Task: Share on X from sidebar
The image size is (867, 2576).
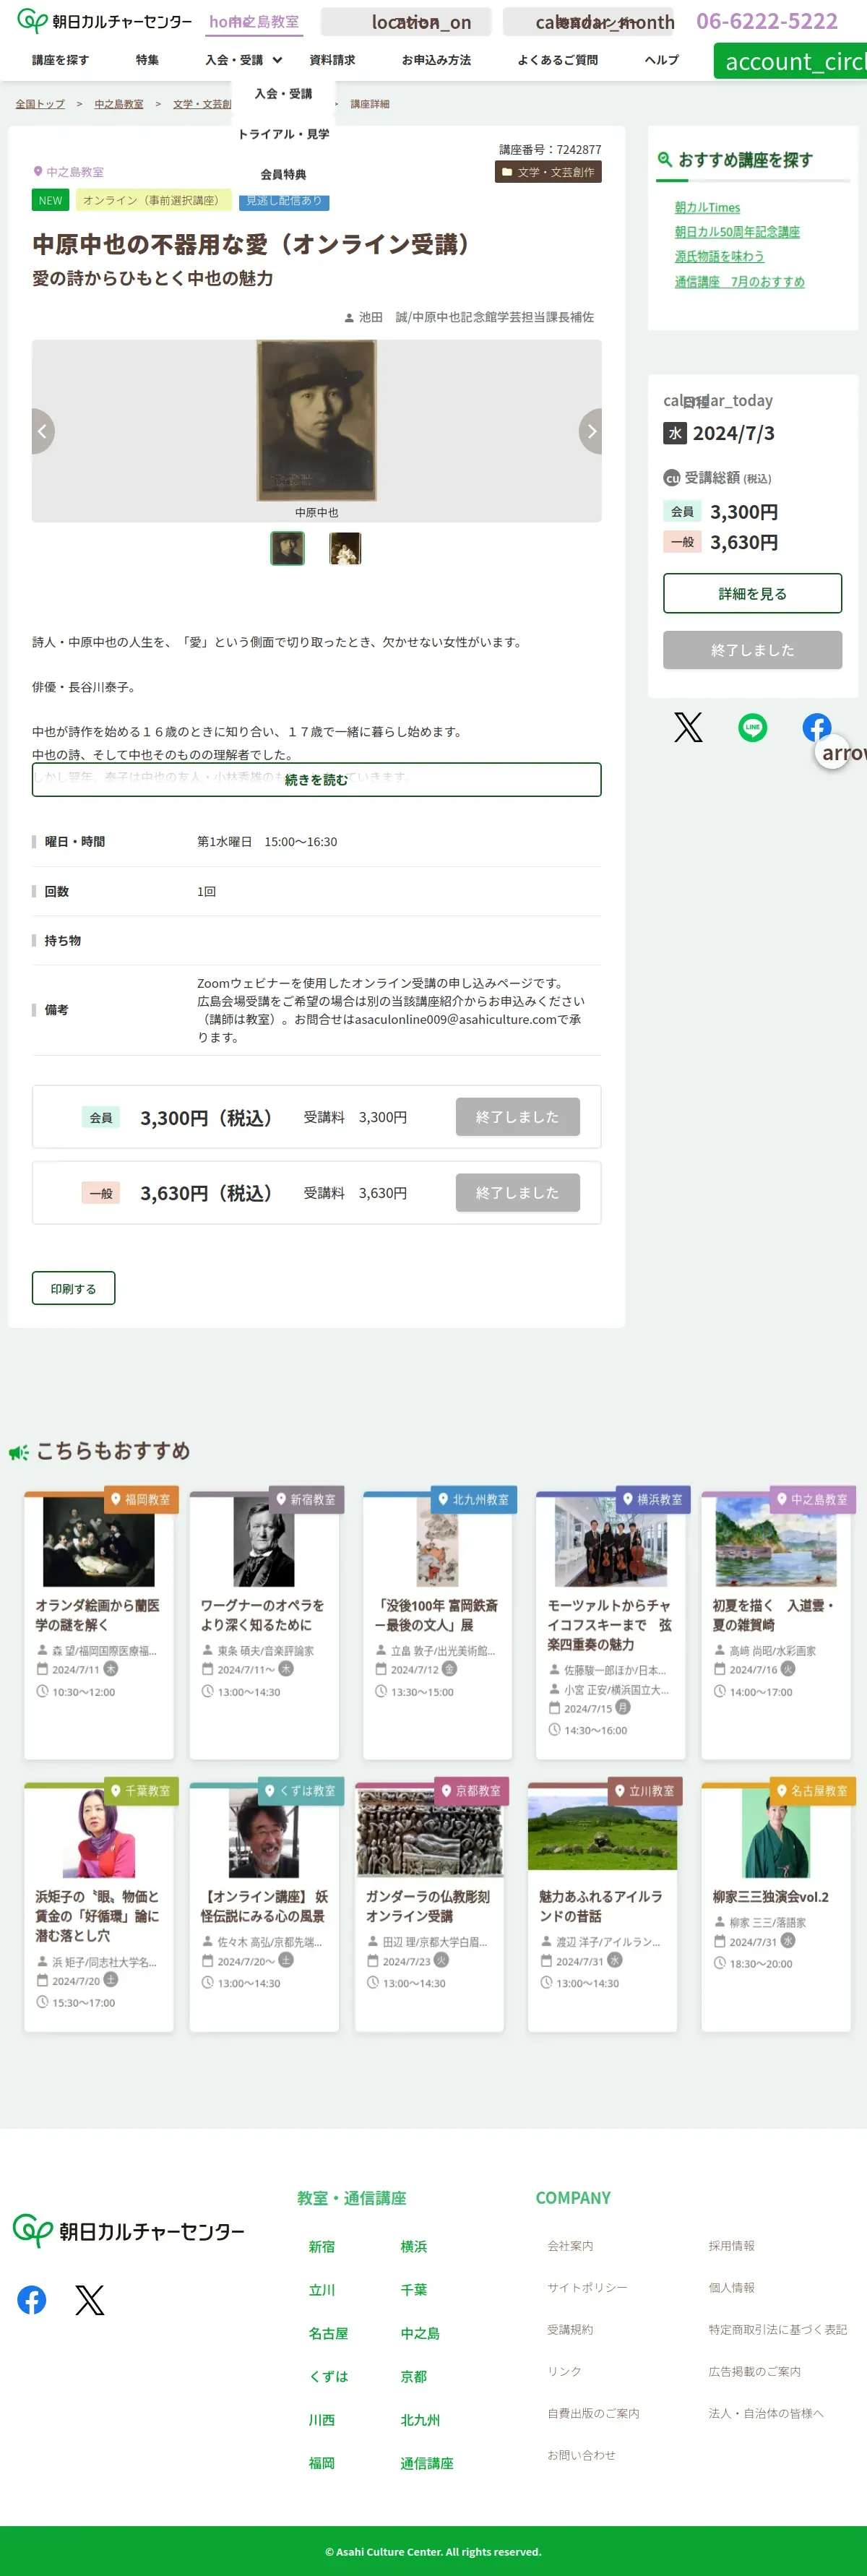Action: 688,727
